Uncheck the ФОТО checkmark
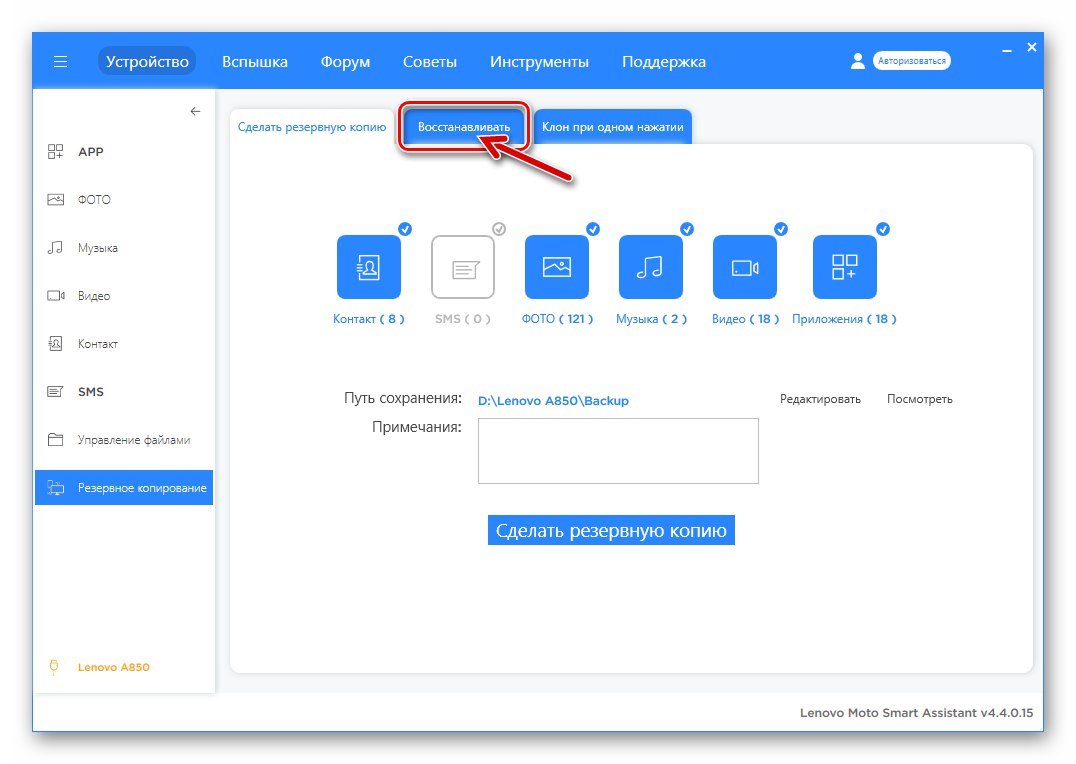This screenshot has width=1076, height=764. (593, 229)
